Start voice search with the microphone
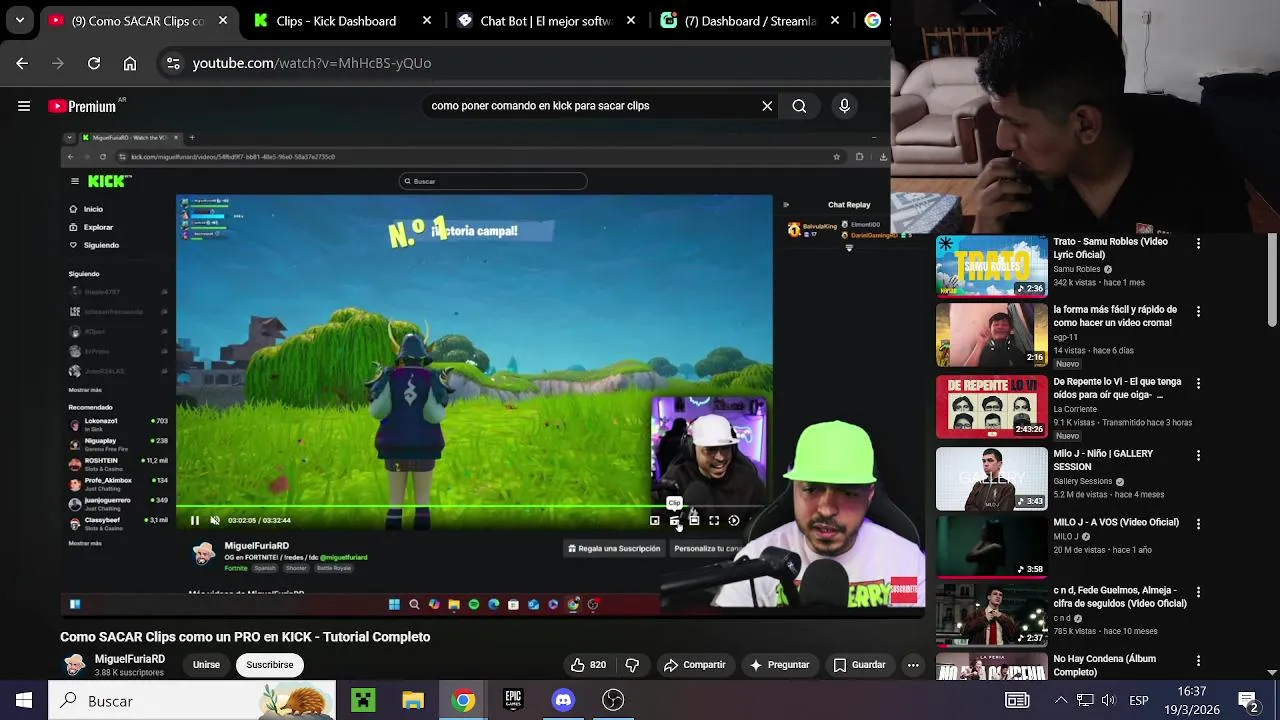This screenshot has height=720, width=1280. pos(845,106)
